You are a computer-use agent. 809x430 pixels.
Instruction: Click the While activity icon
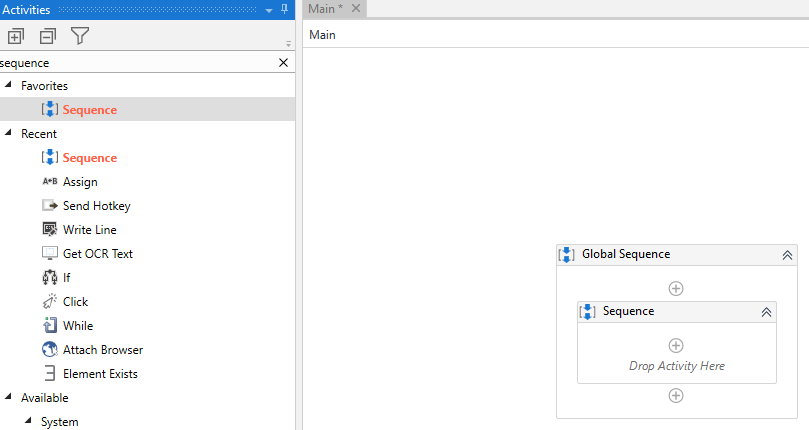pyautogui.click(x=50, y=325)
